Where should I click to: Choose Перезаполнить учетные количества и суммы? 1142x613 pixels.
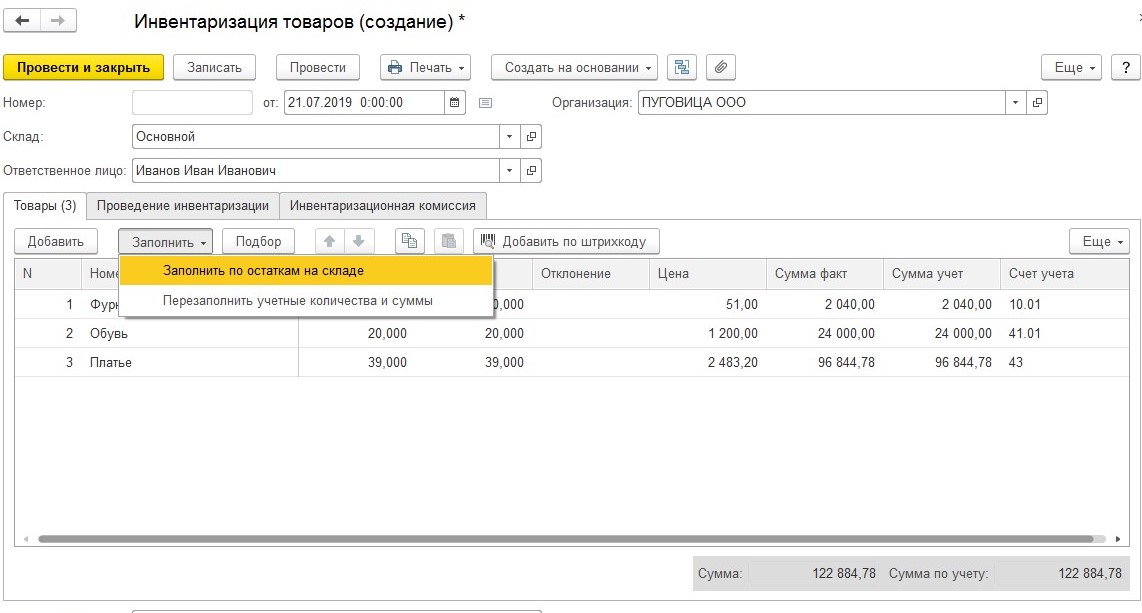click(298, 301)
